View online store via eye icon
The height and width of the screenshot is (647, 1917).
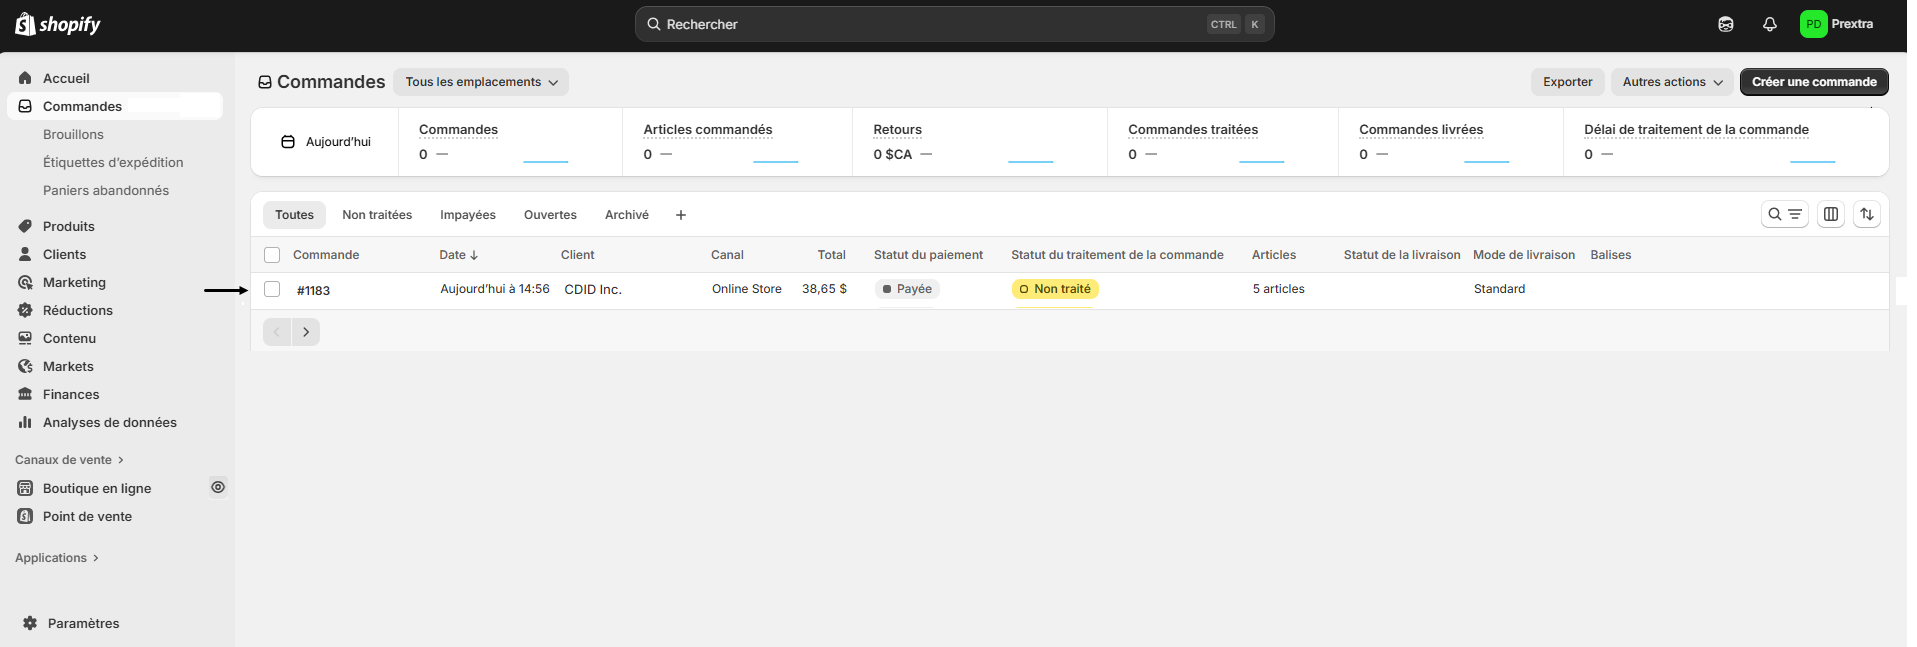pyautogui.click(x=218, y=487)
